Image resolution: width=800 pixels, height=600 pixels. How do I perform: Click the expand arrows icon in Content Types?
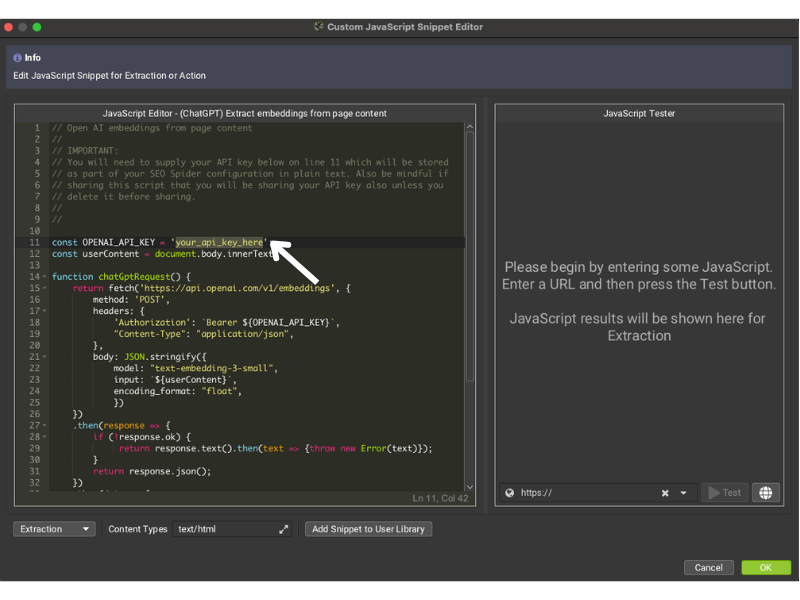[x=283, y=529]
